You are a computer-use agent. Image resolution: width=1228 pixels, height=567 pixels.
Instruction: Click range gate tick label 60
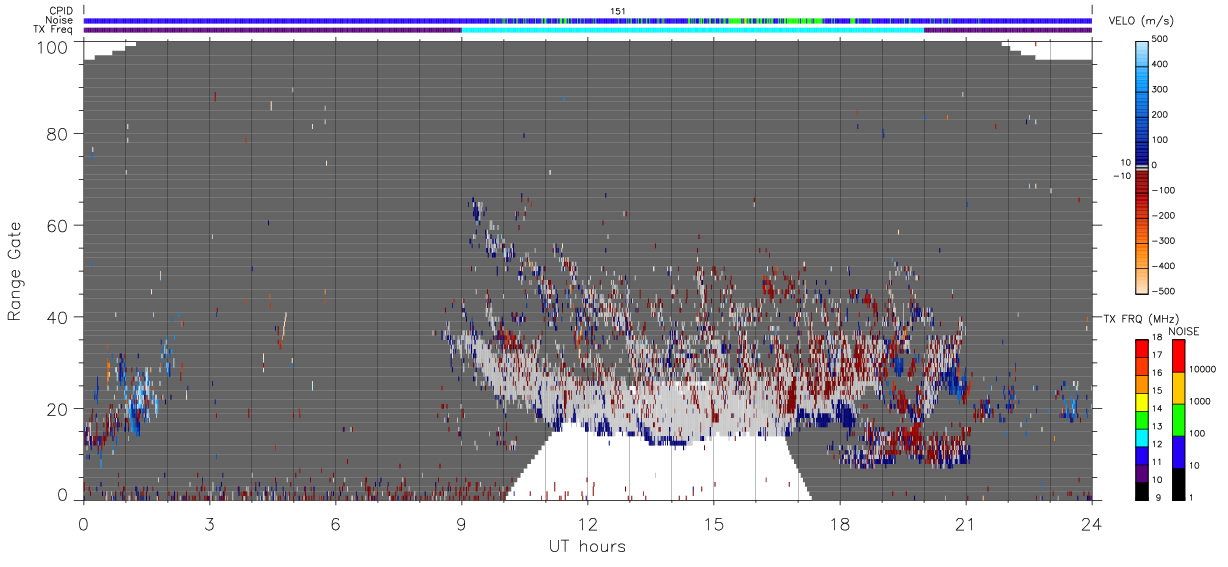pyautogui.click(x=58, y=225)
